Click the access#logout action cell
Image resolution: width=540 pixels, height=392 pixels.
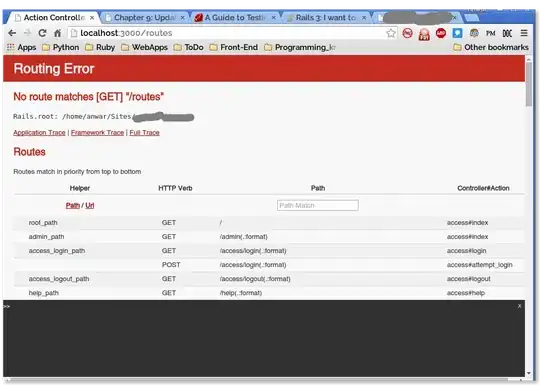click(468, 279)
